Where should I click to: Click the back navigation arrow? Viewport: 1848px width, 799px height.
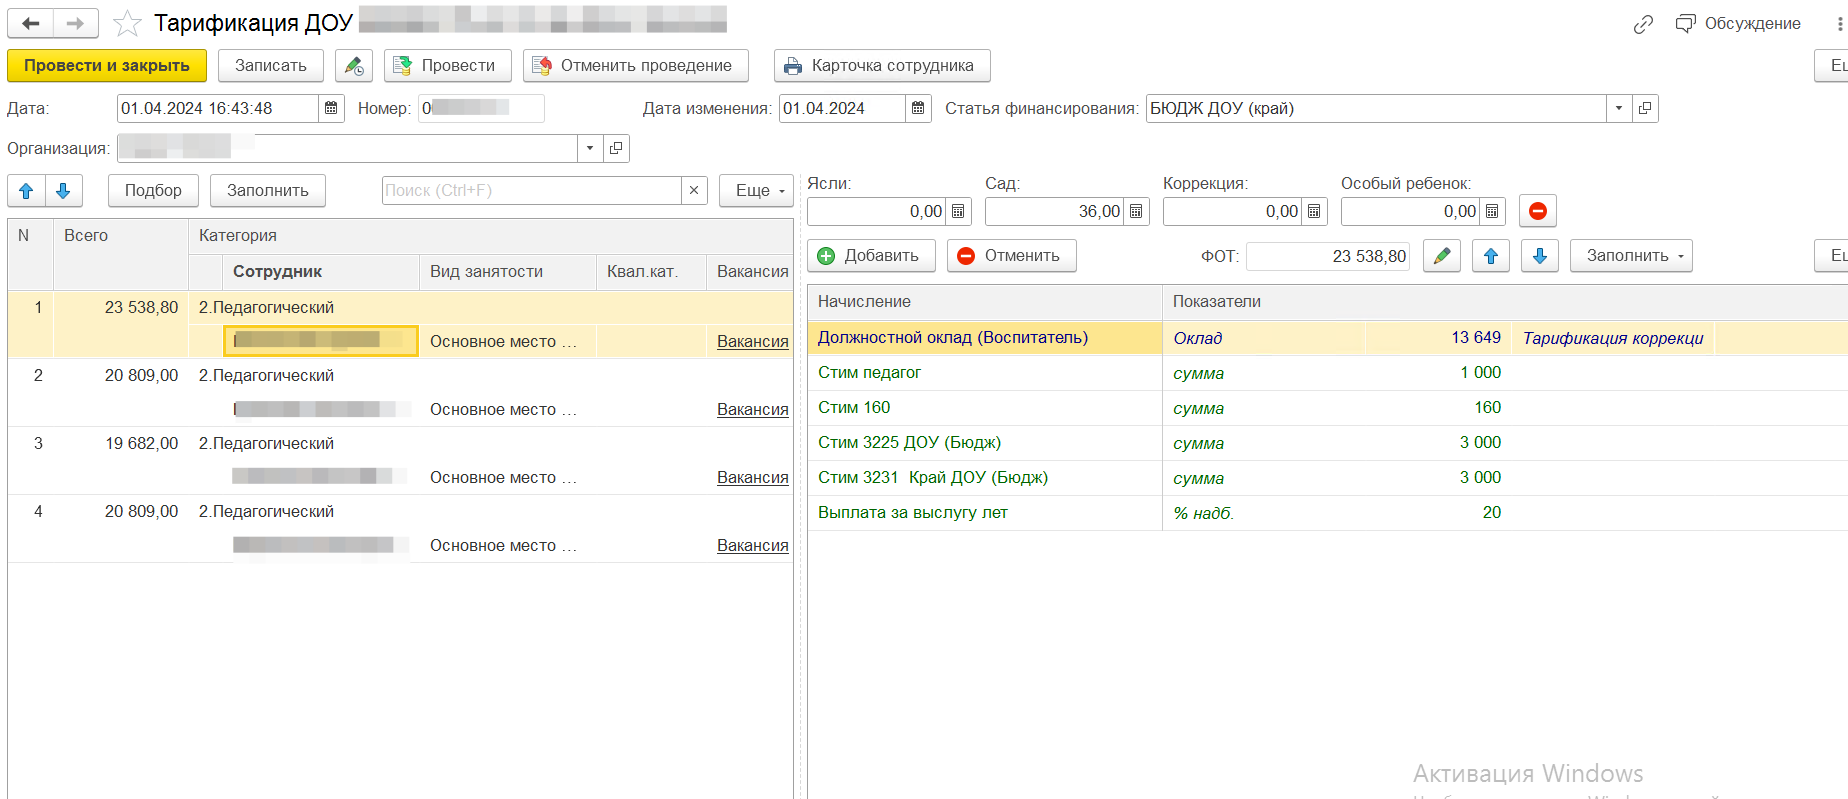tap(31, 23)
